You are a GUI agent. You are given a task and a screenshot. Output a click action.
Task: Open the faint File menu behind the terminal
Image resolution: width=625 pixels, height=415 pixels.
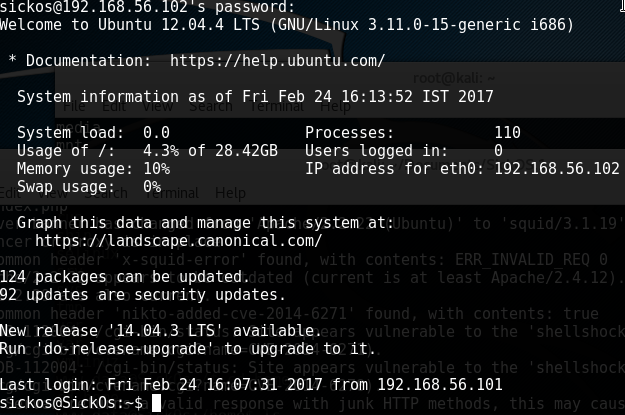pos(73,107)
